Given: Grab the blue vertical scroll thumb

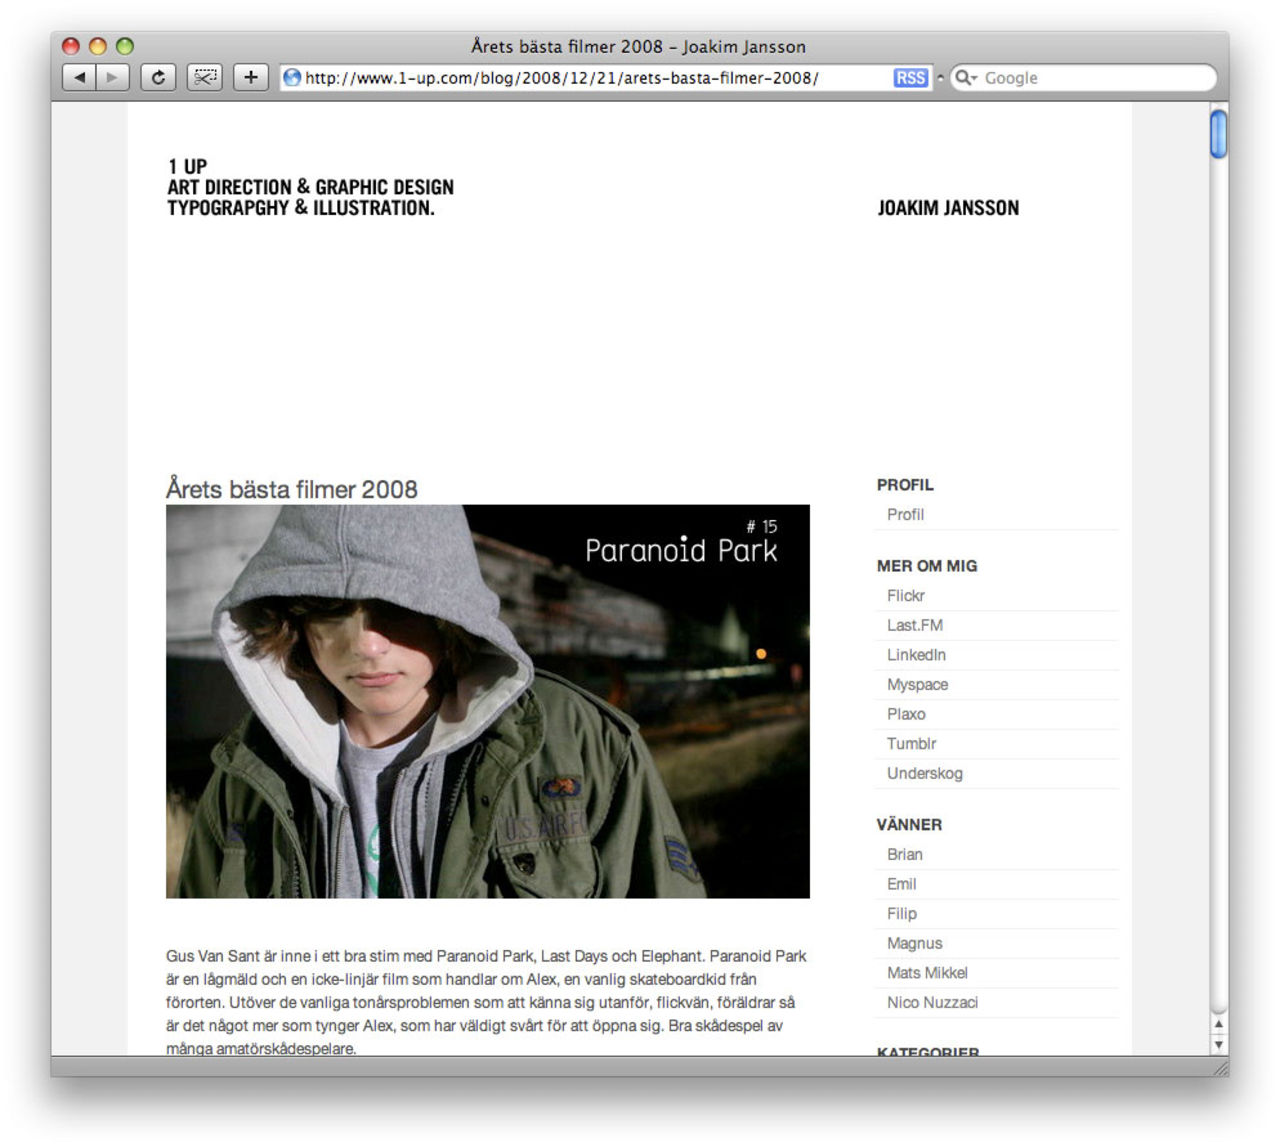Looking at the screenshot, I should coord(1218,134).
